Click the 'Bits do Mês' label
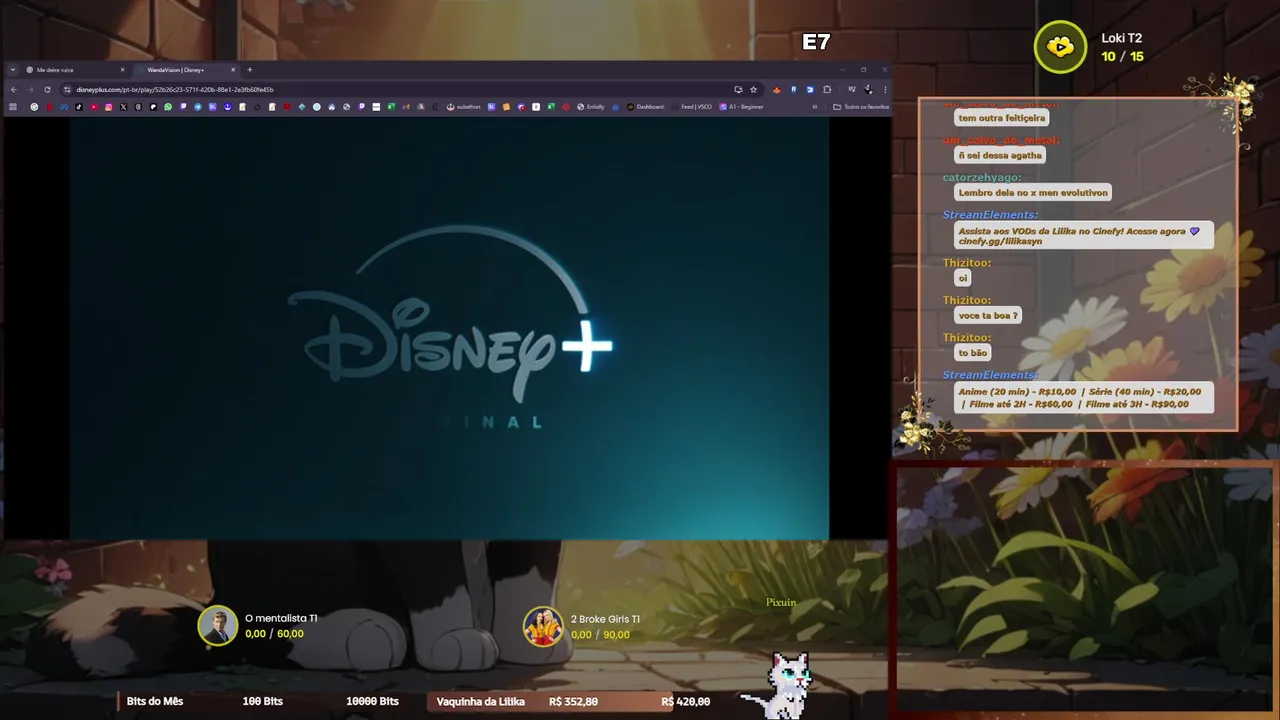This screenshot has width=1280, height=720. [x=155, y=701]
